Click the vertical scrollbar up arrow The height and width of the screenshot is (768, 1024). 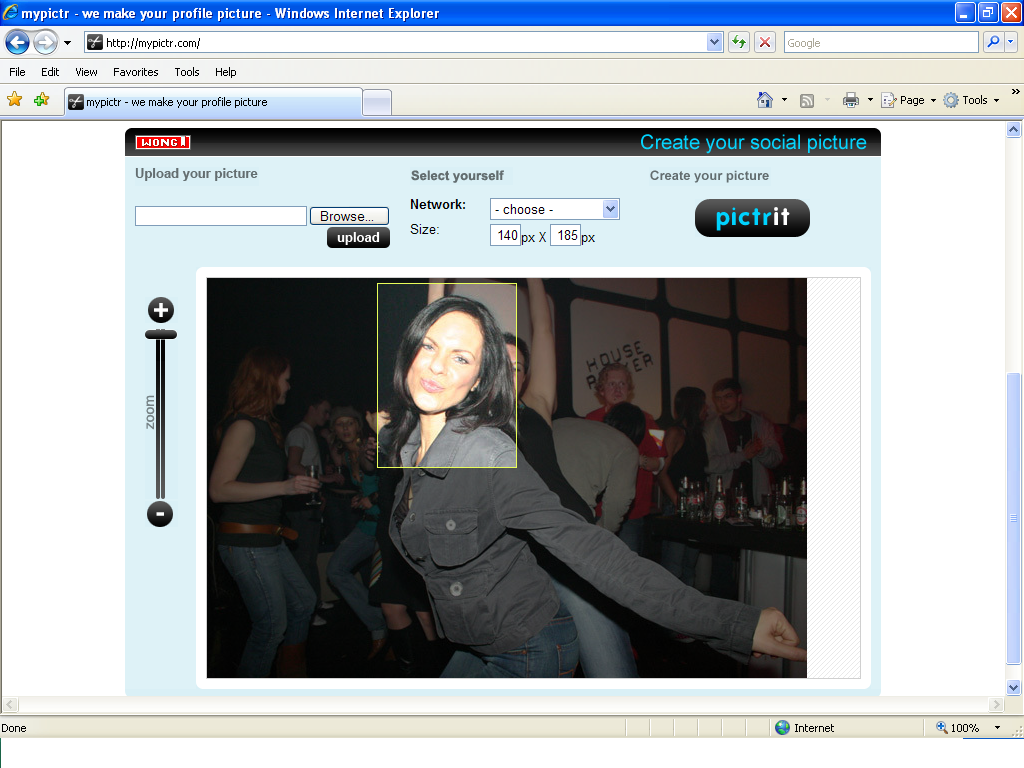coord(1013,129)
